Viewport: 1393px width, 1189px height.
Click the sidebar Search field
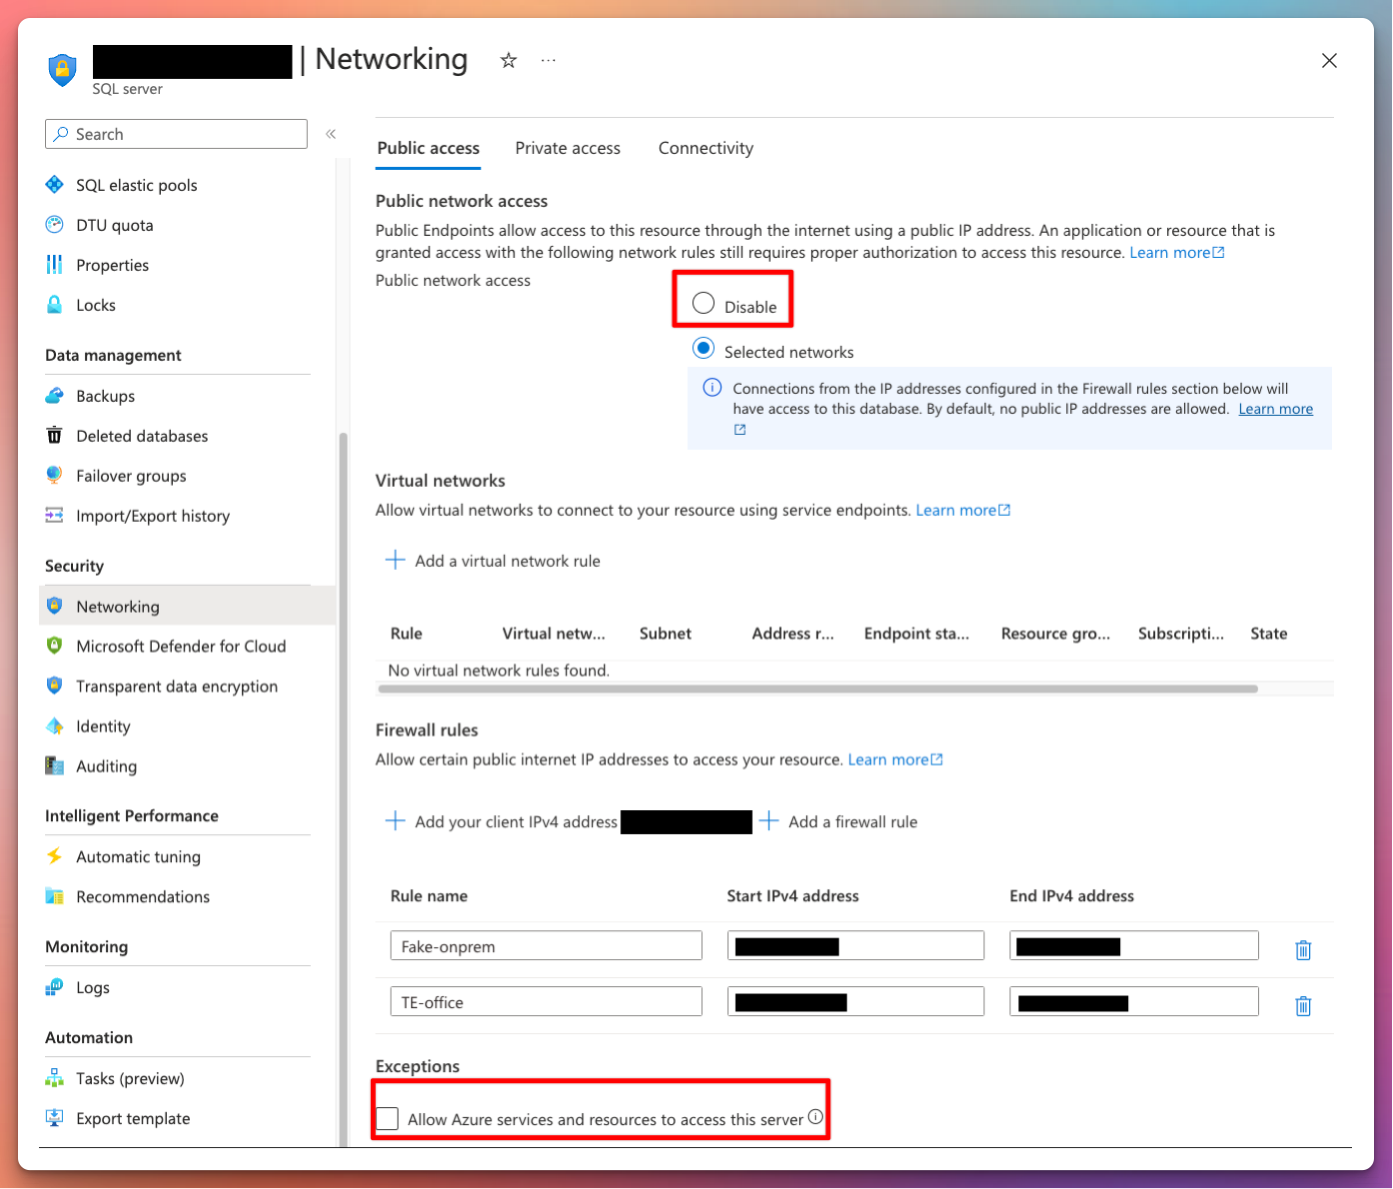(176, 134)
